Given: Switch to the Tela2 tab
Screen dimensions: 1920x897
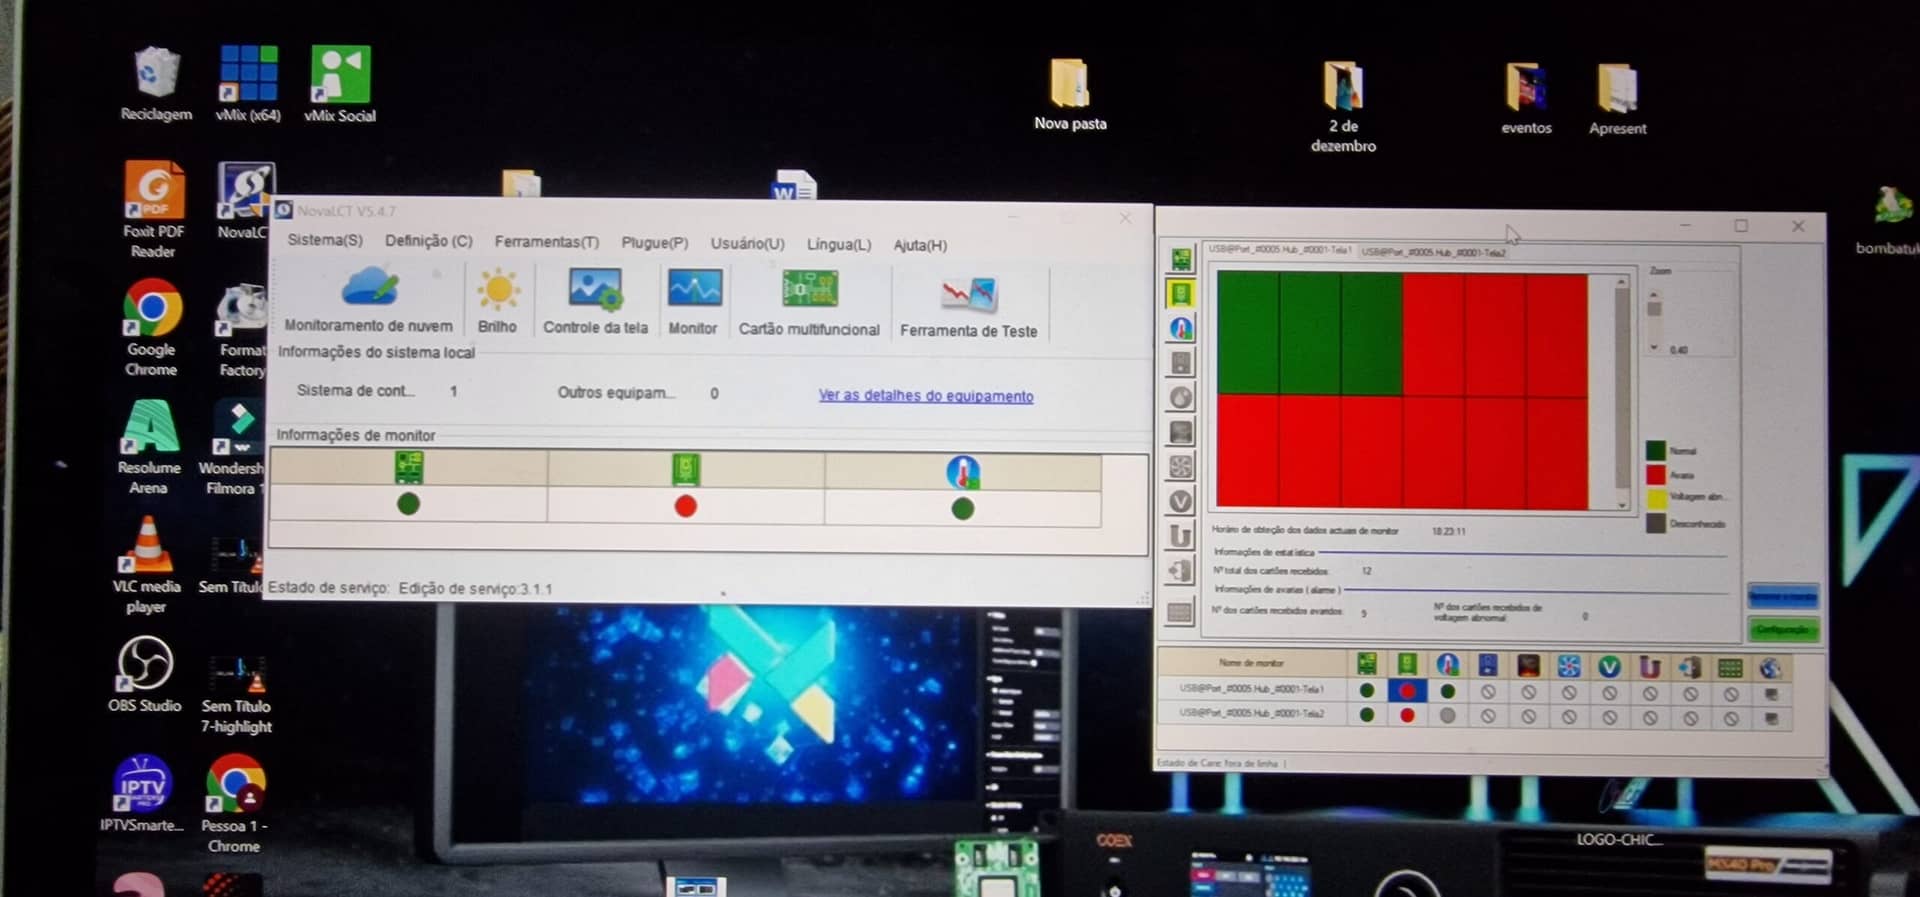Looking at the screenshot, I should click(1433, 252).
